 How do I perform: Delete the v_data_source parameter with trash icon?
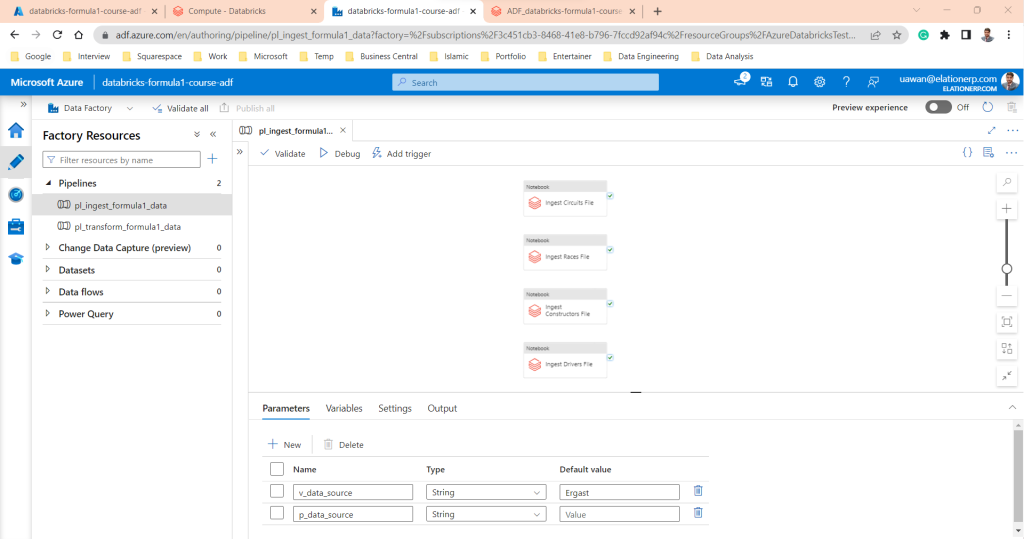tap(698, 491)
